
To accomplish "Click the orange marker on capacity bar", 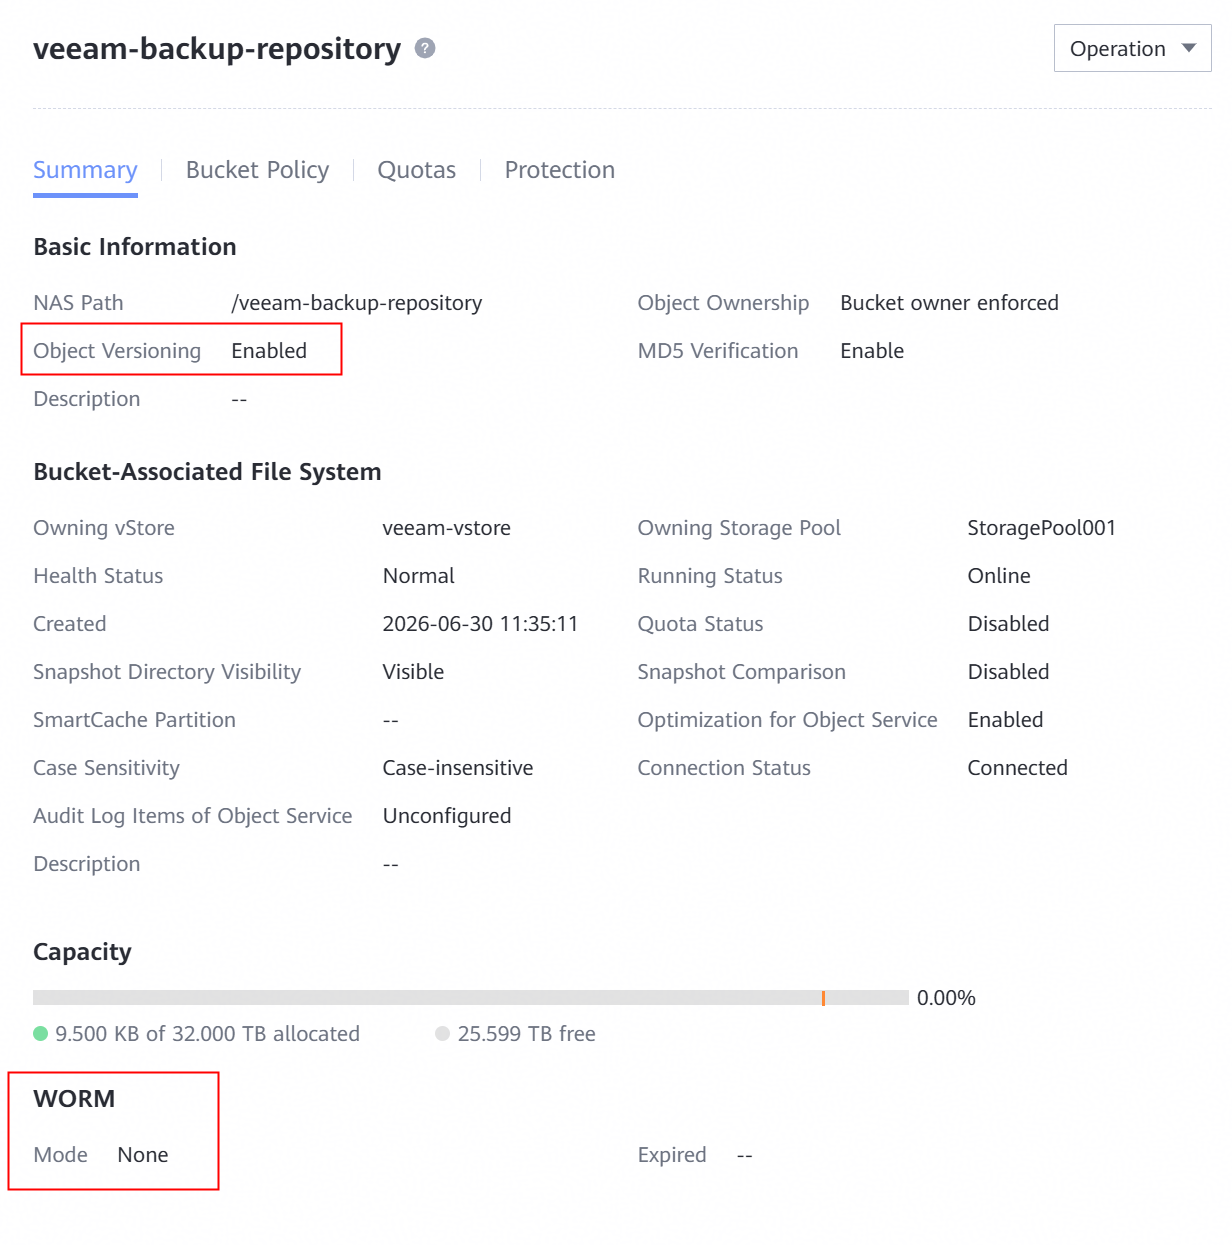I will [823, 998].
